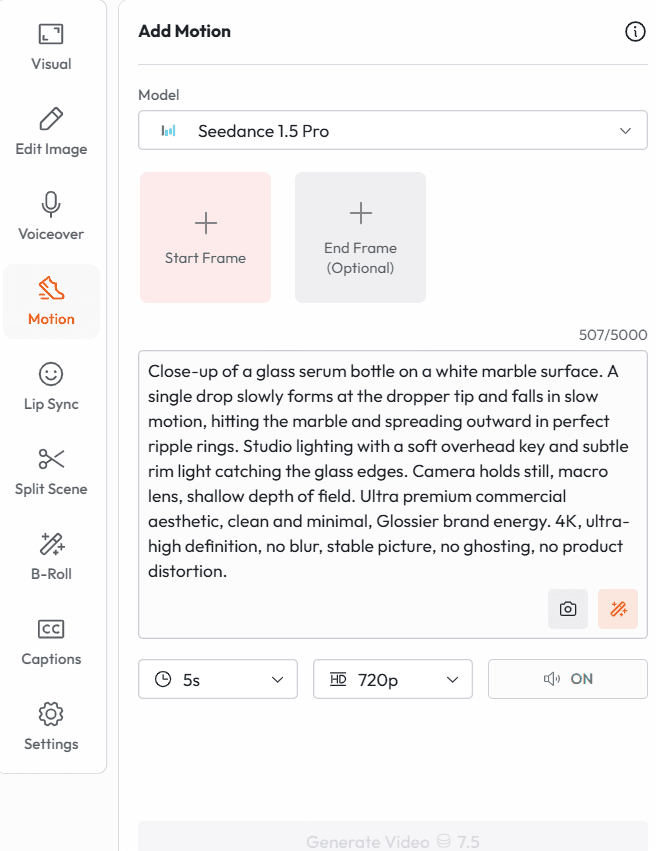This screenshot has height=851, width=659.
Task: Open the Voiceover microphone tool
Action: 51,217
